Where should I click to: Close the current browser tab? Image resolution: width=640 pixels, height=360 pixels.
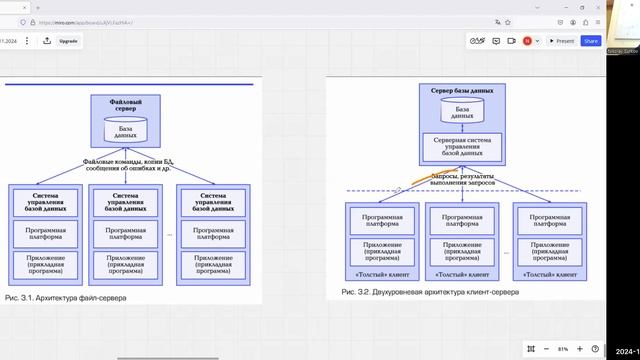click(x=24, y=7)
